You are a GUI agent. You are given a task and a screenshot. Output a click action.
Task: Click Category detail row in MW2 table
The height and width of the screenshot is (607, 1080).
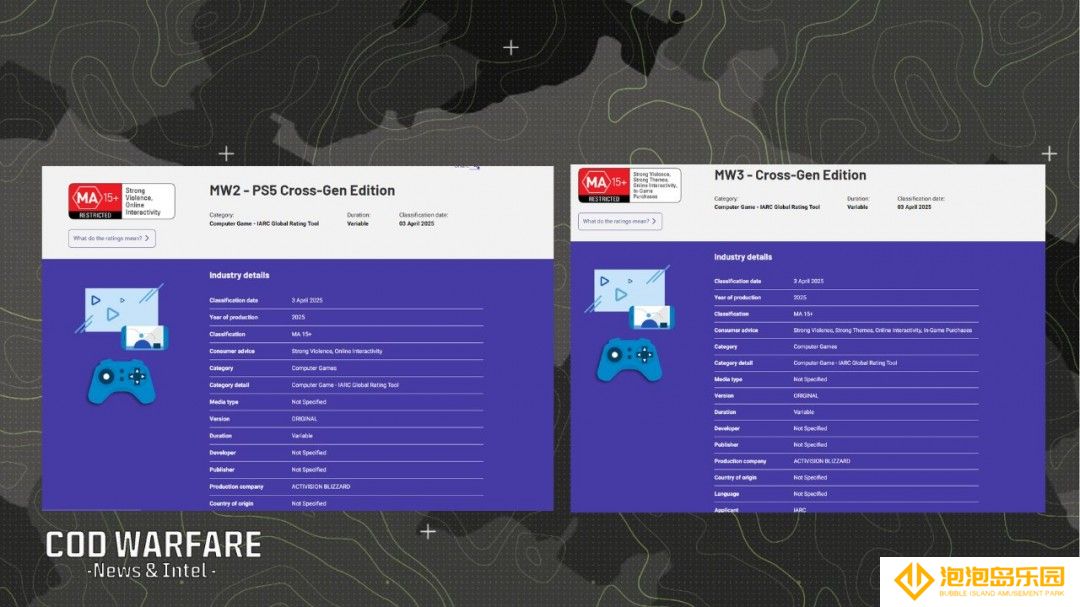point(346,385)
